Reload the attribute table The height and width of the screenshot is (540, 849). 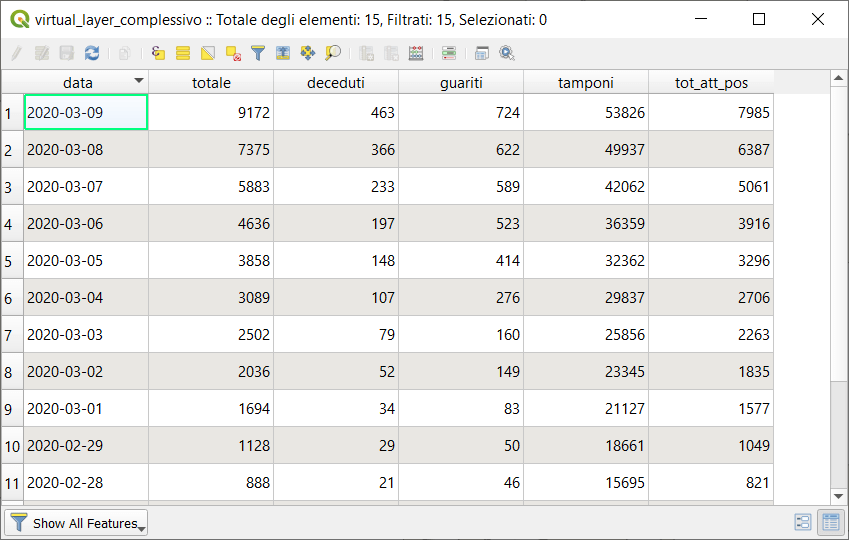pos(92,53)
